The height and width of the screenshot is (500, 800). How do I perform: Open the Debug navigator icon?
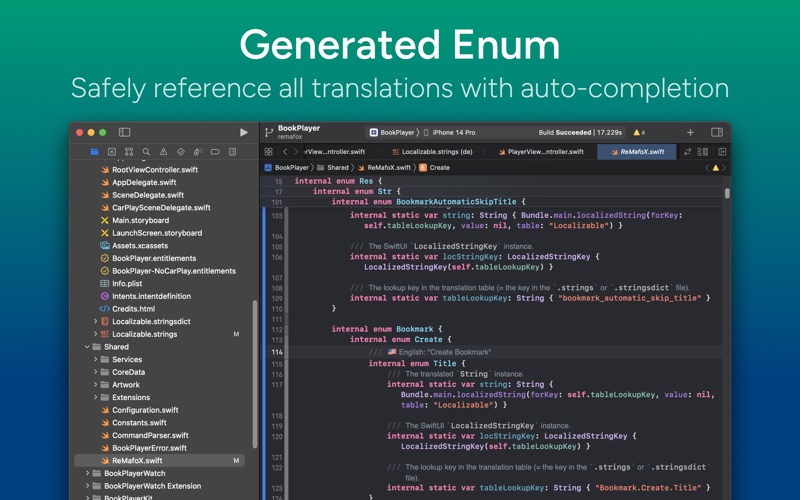pyautogui.click(x=198, y=152)
